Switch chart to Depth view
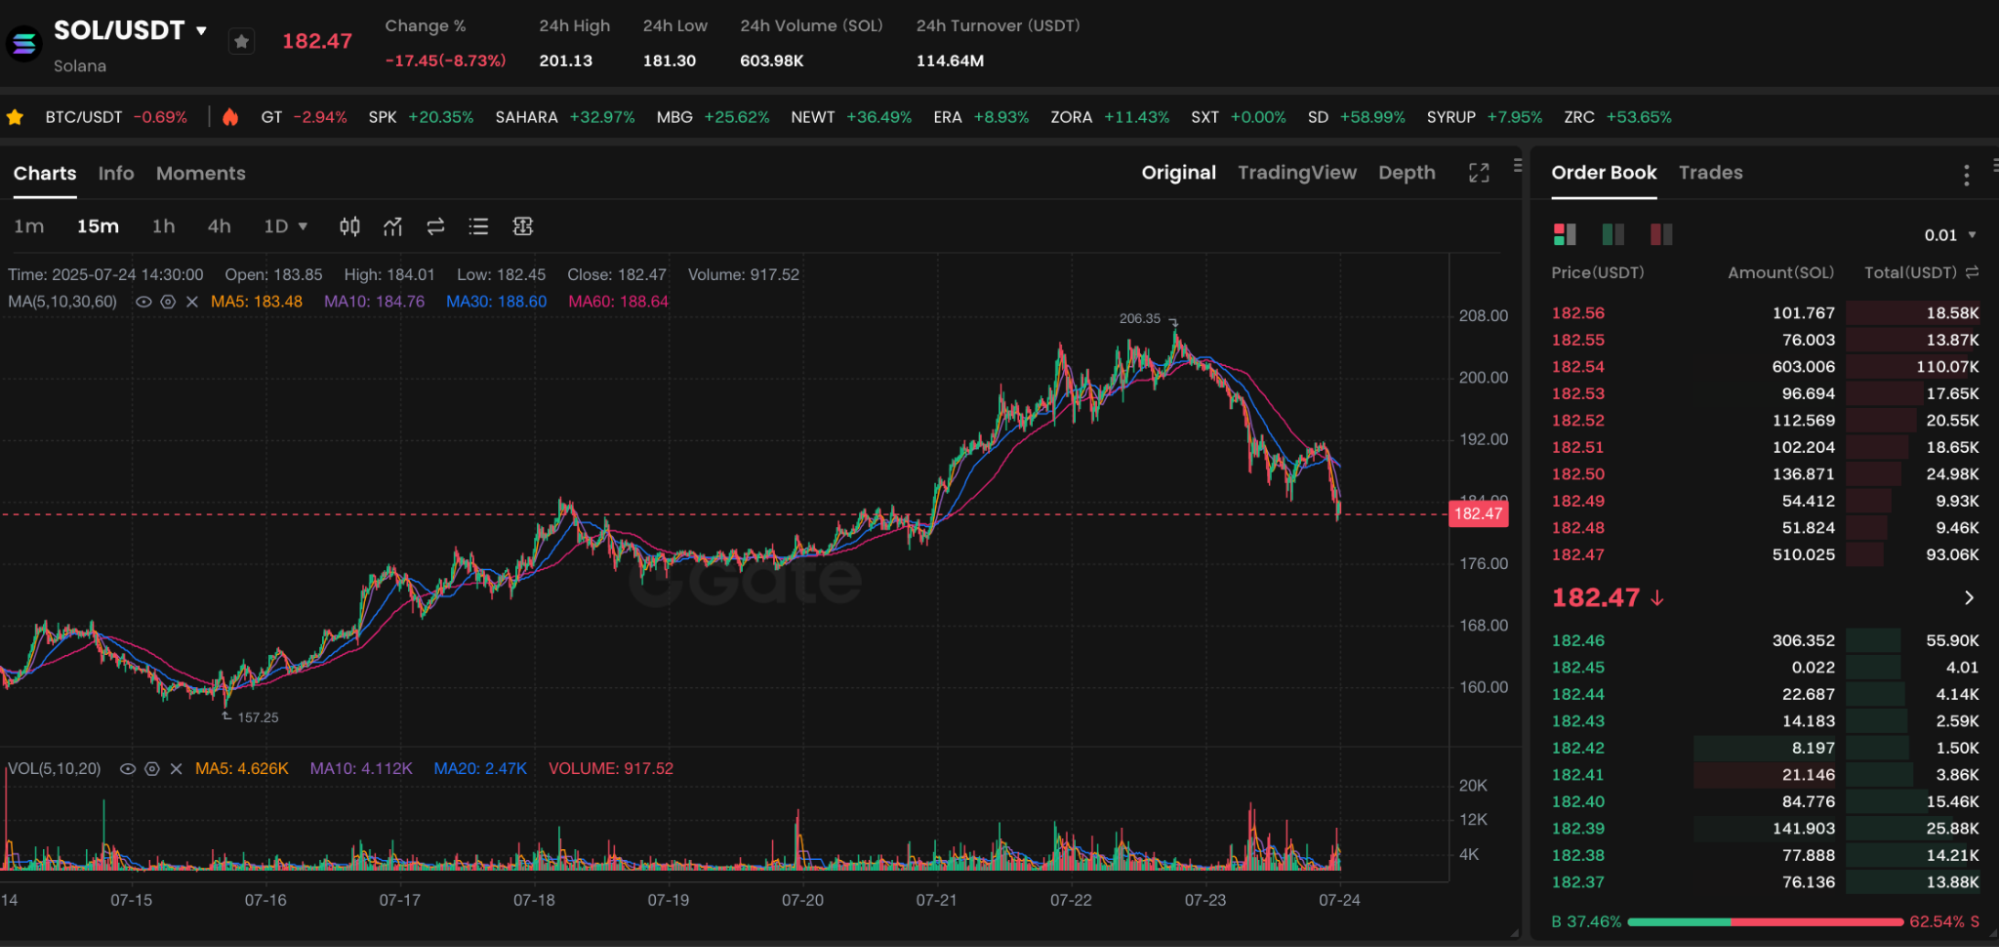Viewport: 1999px width, 947px height. [x=1407, y=173]
